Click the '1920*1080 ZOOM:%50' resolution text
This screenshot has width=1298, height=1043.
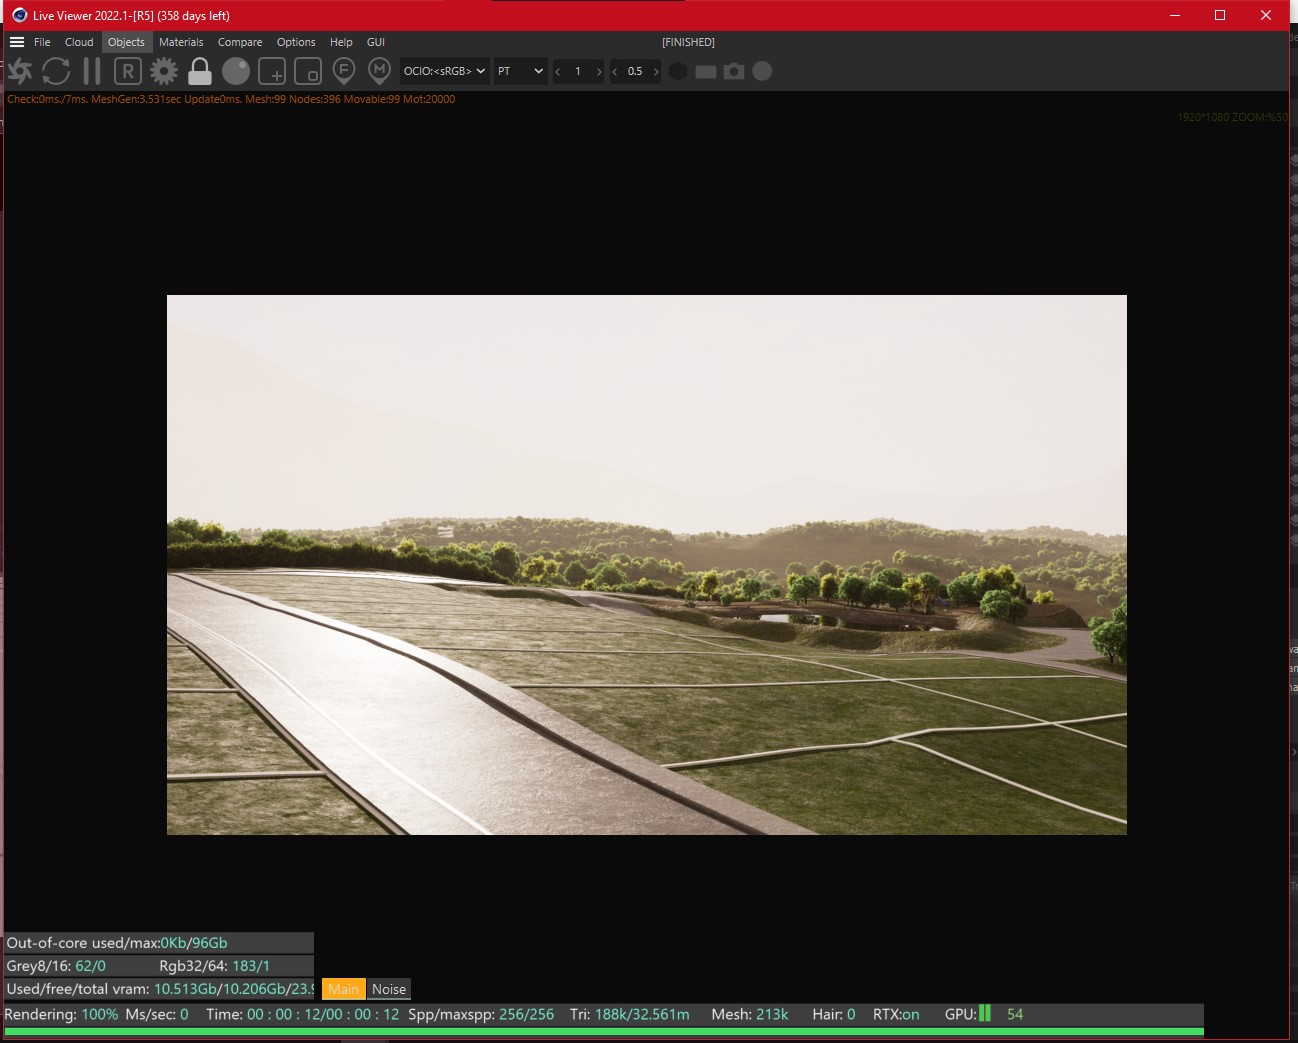[x=1232, y=117]
